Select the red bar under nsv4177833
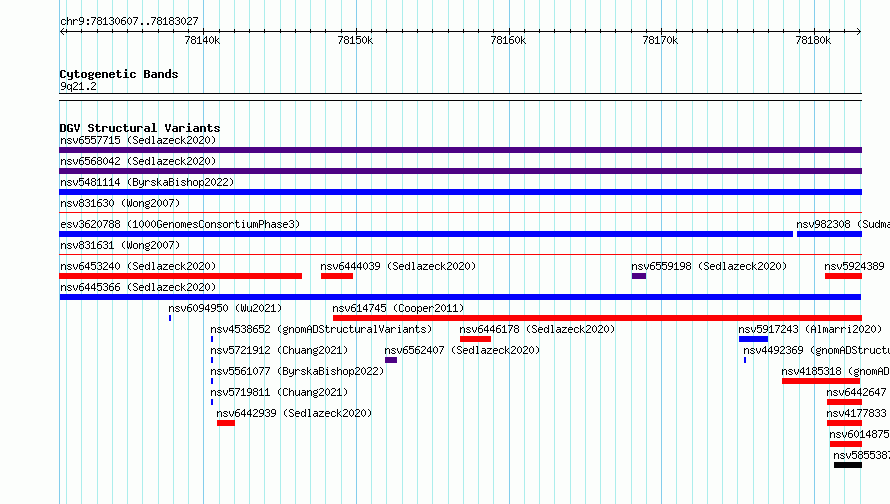 [844, 423]
